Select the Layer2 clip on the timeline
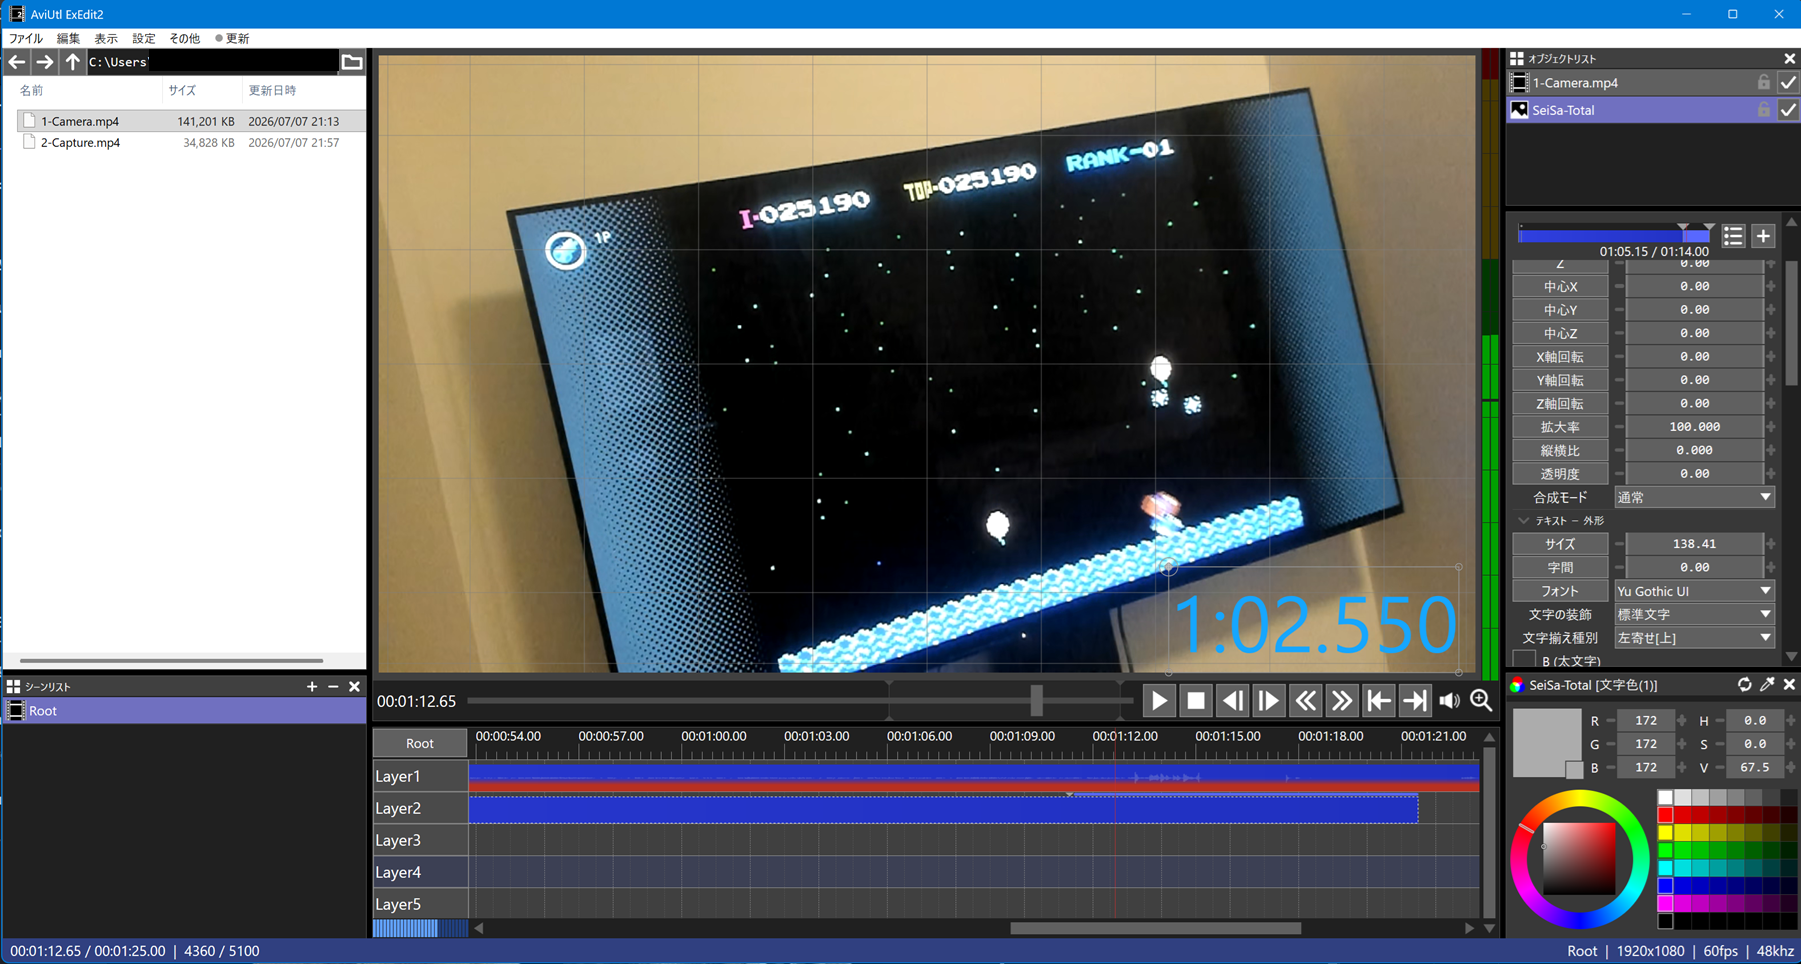 [943, 808]
